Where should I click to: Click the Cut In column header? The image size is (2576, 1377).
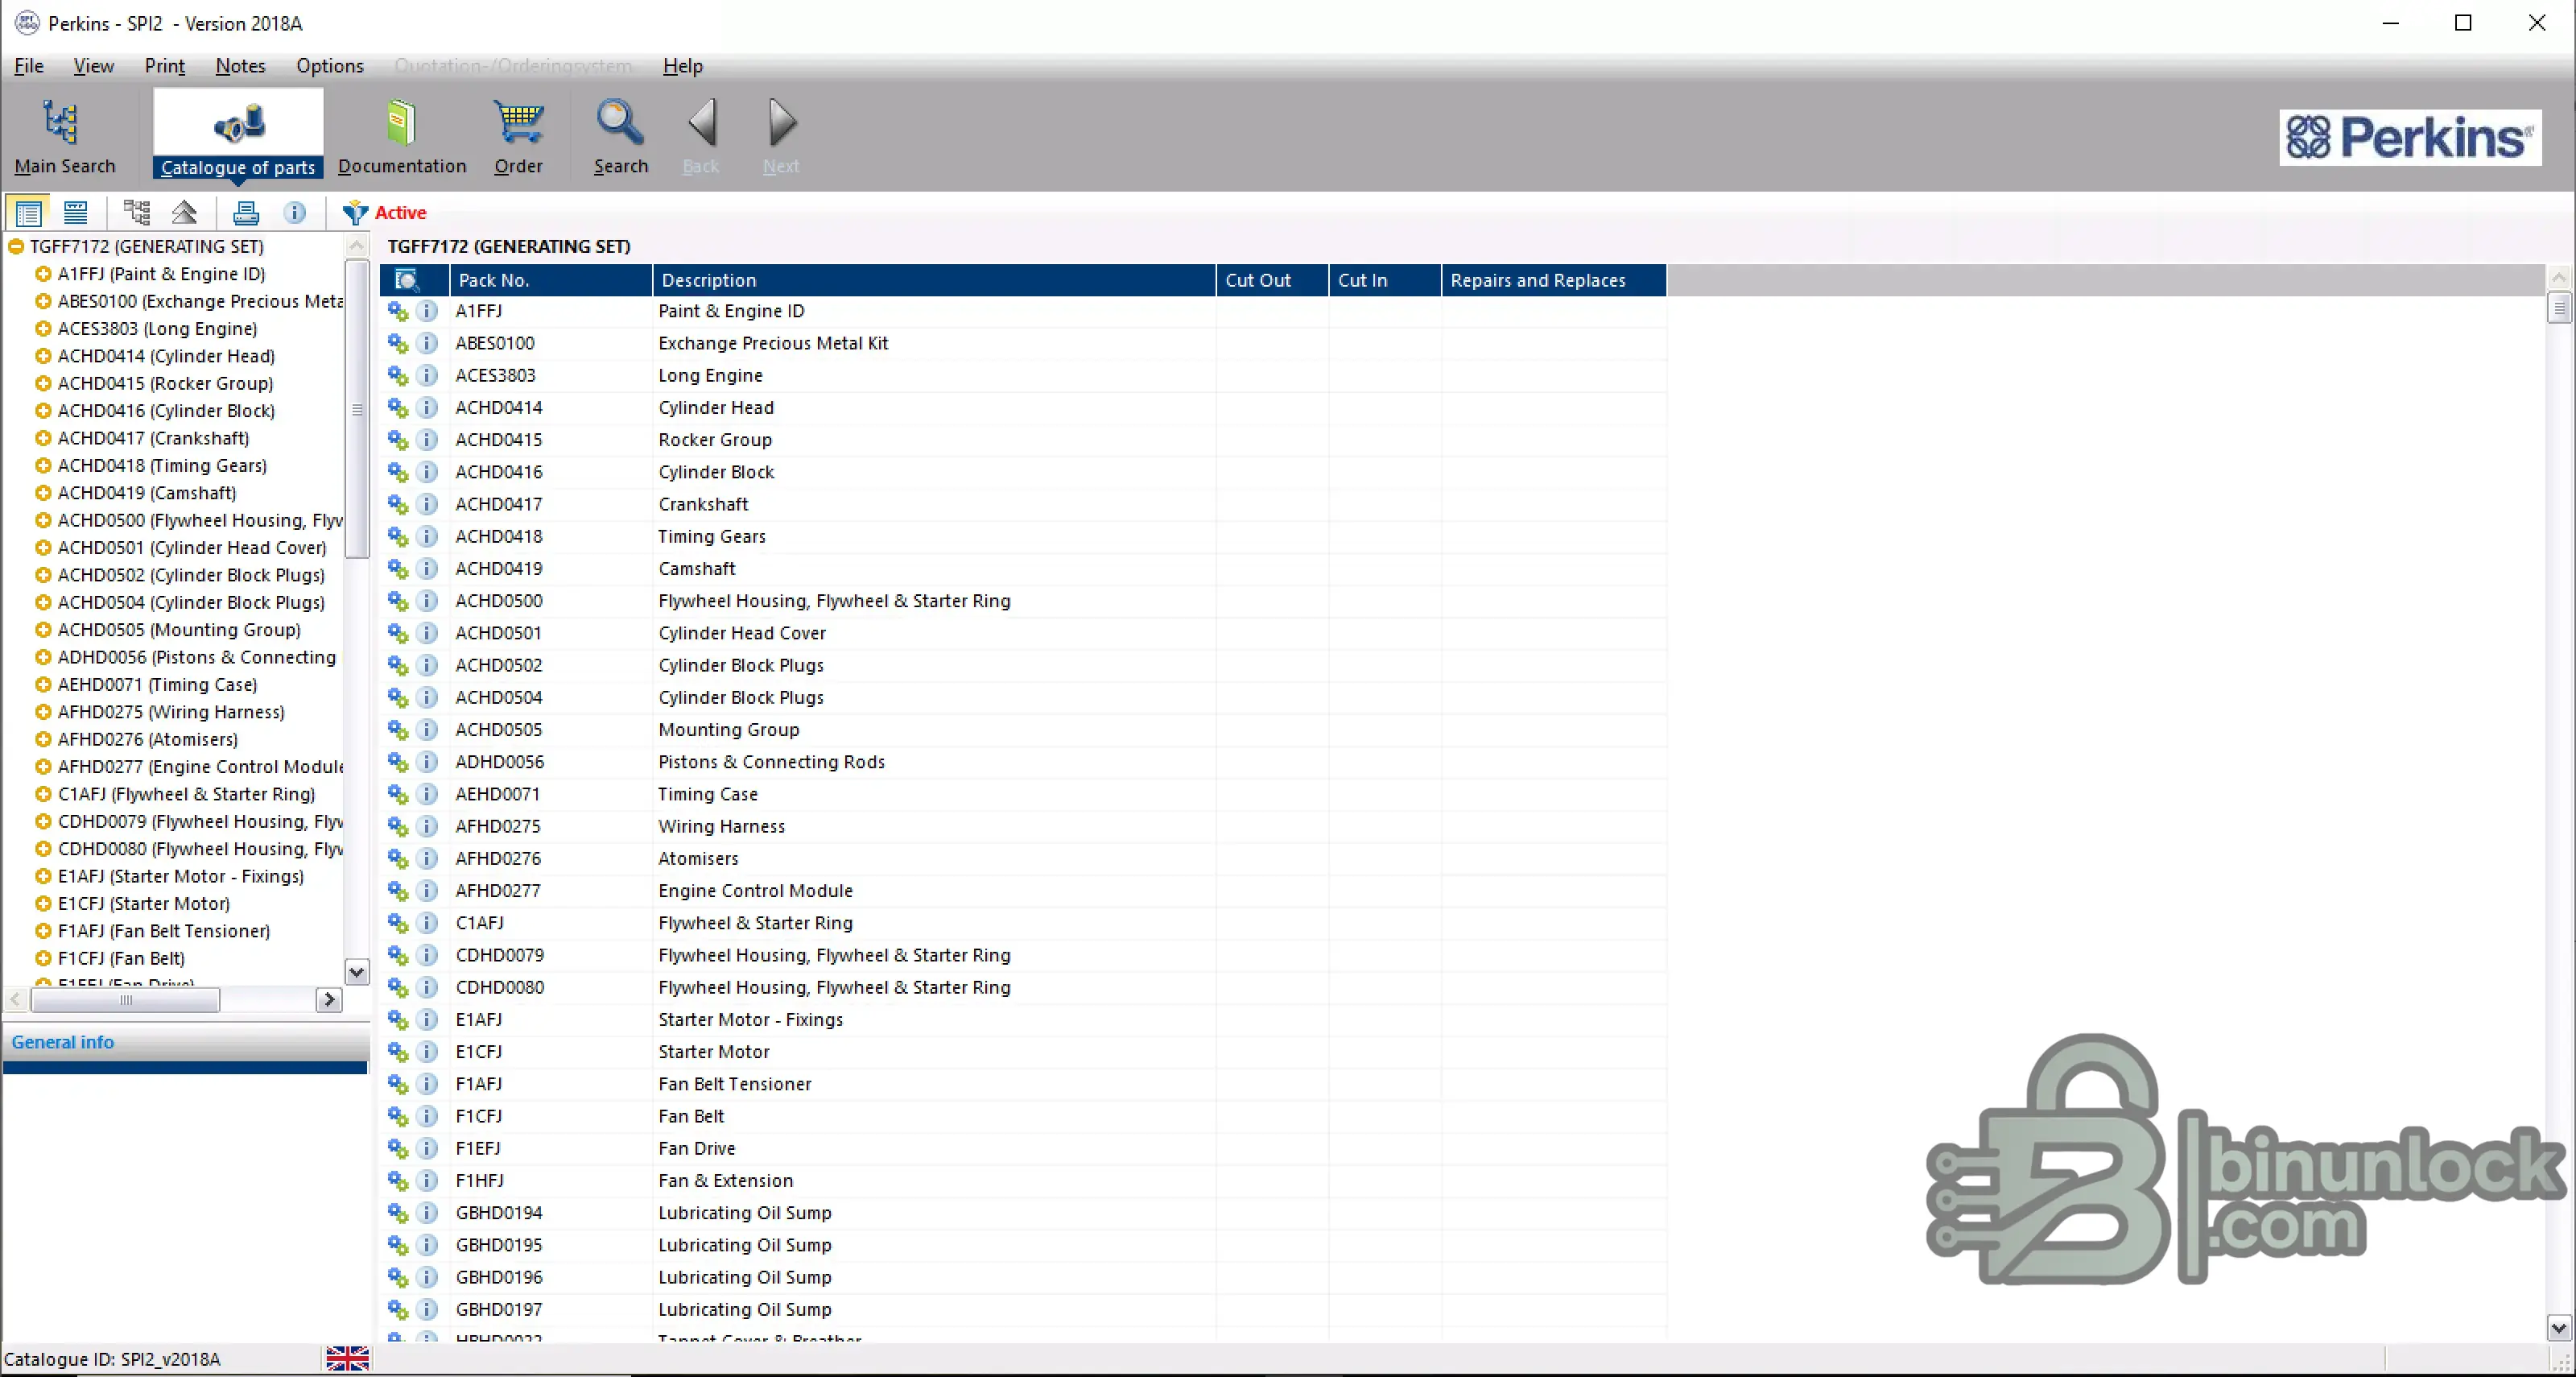click(x=1385, y=281)
